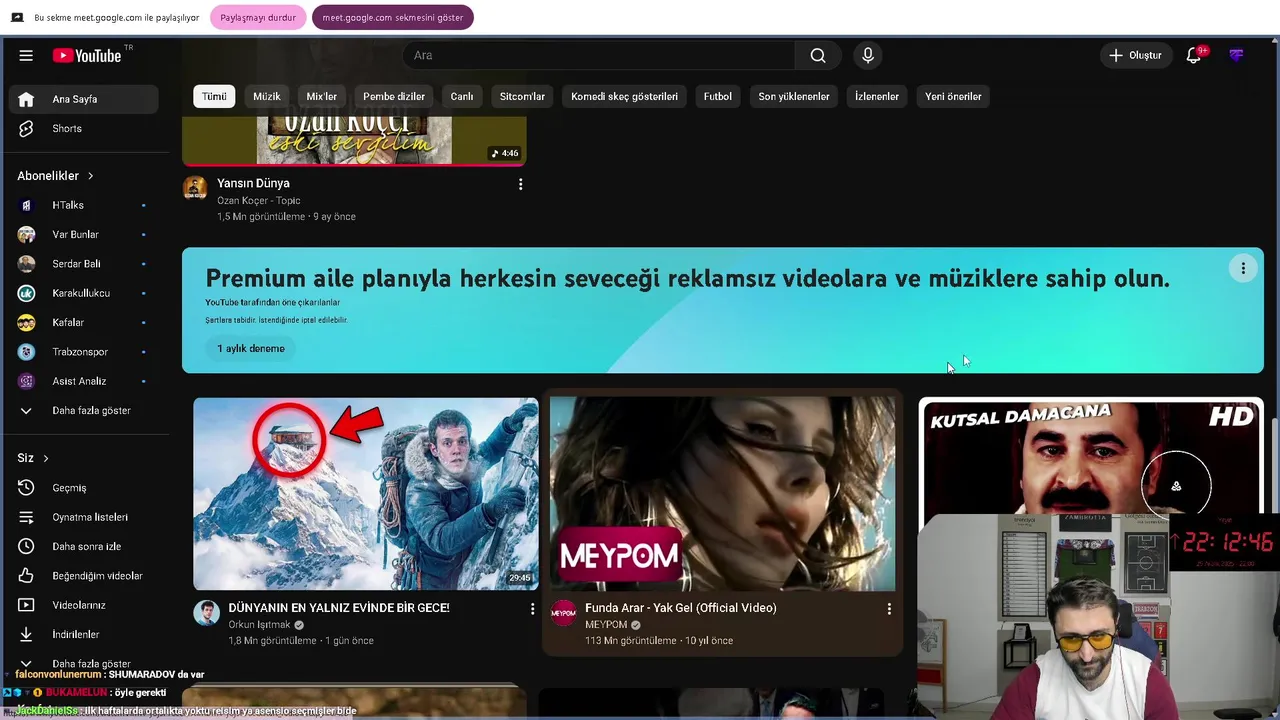Open Beğendiğim videolar thumbs-up icon
The image size is (1280, 720).
(27, 576)
